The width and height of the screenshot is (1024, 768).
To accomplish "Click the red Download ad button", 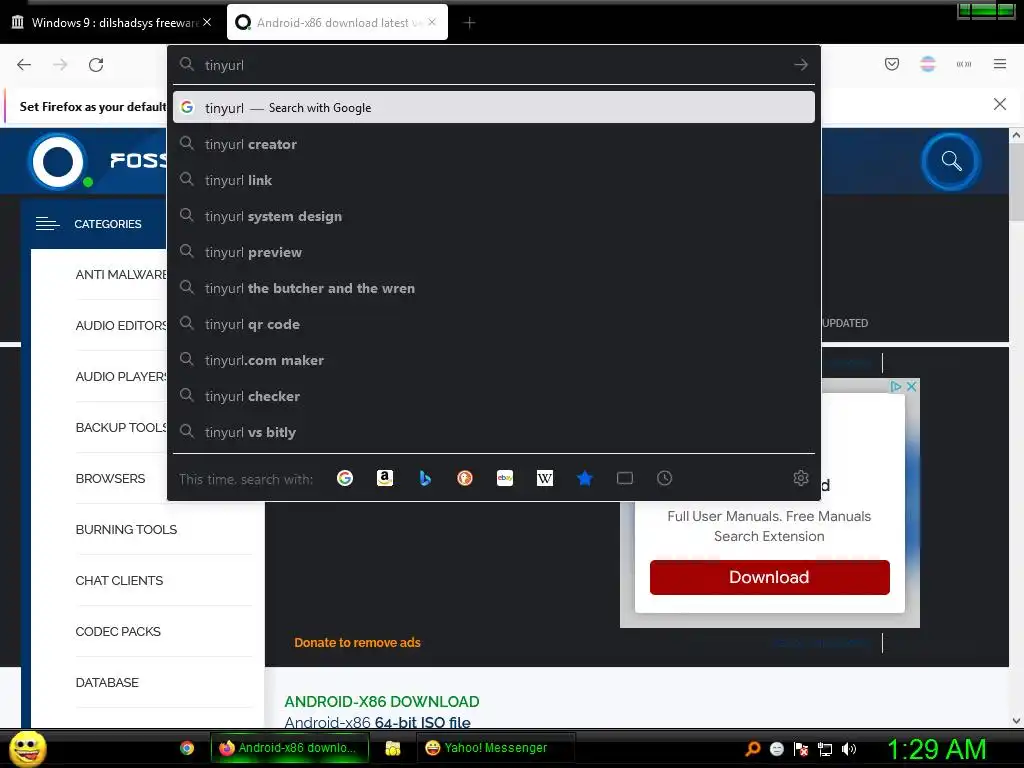I will tap(769, 577).
